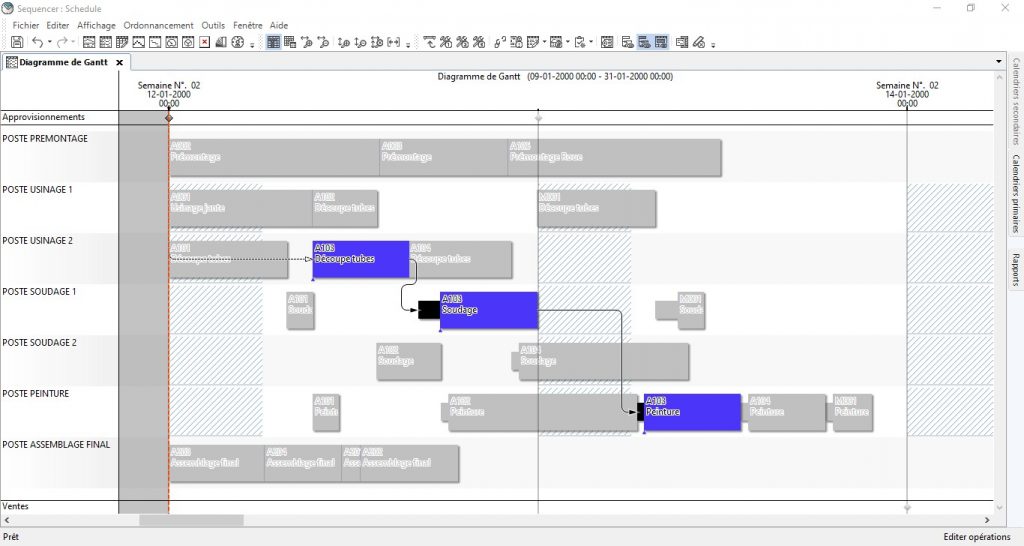Open the Editer menu
Image resolution: width=1024 pixels, height=546 pixels.
[57, 25]
